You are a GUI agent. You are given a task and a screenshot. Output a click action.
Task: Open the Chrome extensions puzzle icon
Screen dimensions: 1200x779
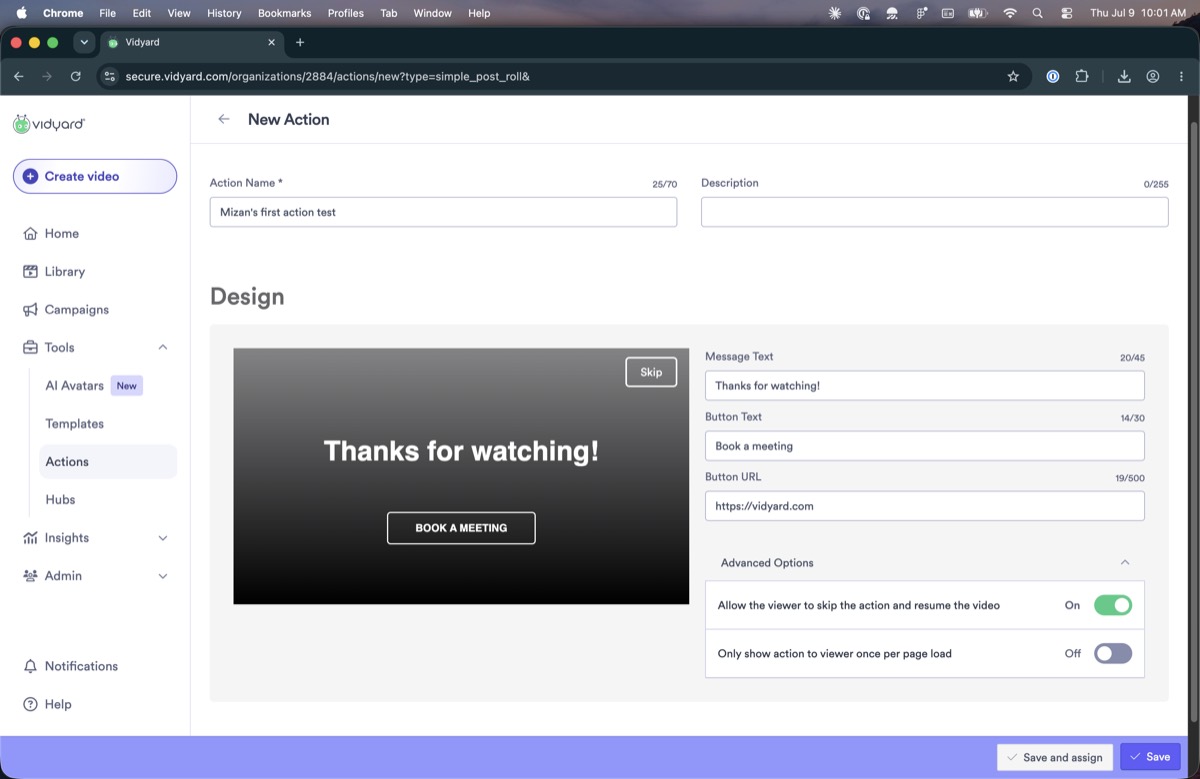pos(1081,76)
